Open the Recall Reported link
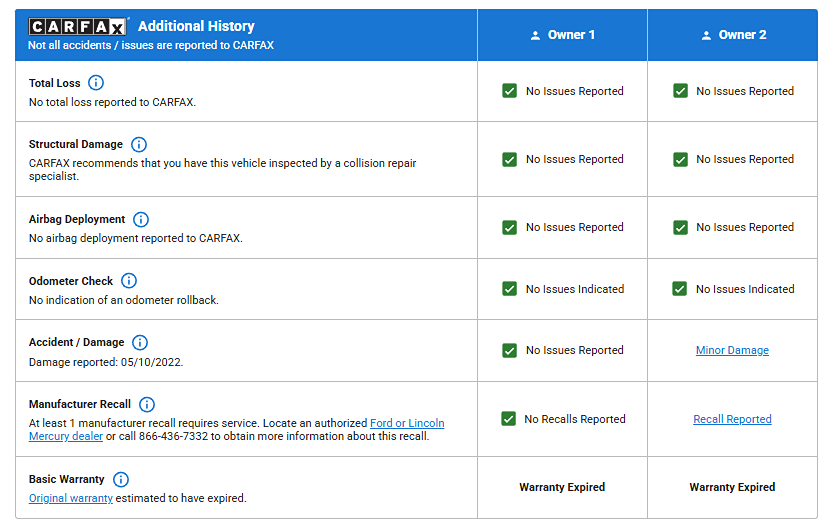 click(732, 419)
